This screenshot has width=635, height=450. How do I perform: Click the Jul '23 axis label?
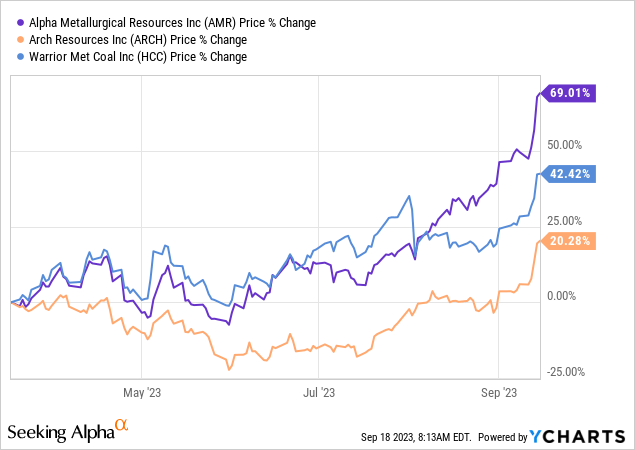tap(317, 392)
